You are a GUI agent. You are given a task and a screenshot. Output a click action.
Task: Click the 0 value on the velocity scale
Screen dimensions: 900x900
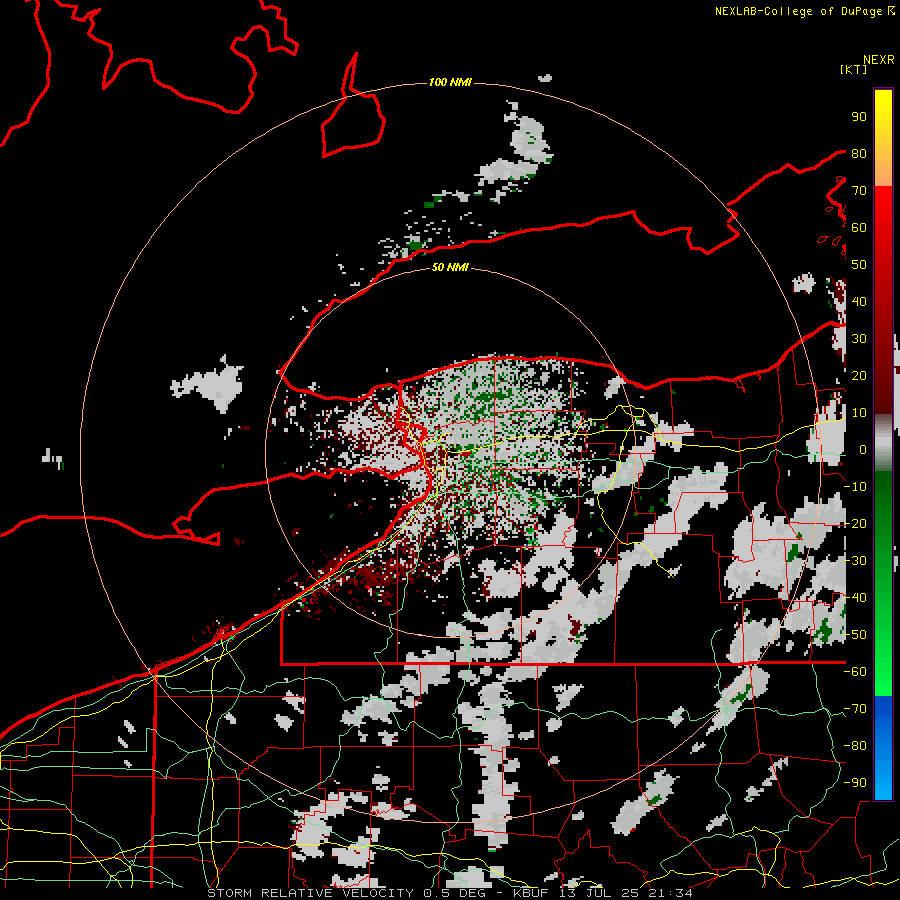click(x=862, y=449)
